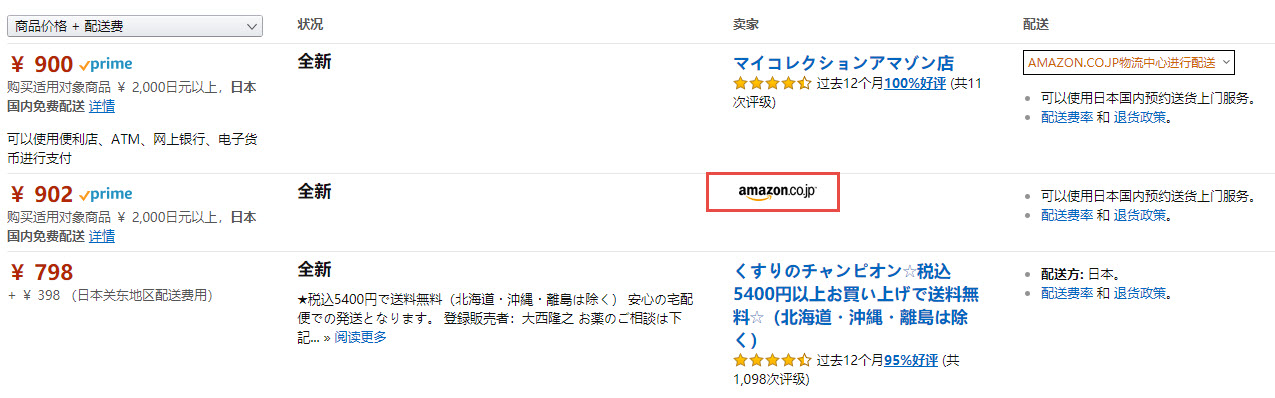This screenshot has height=398, width=1275.
Task: Click 阅读更多 to expand seller notes
Action: [360, 337]
